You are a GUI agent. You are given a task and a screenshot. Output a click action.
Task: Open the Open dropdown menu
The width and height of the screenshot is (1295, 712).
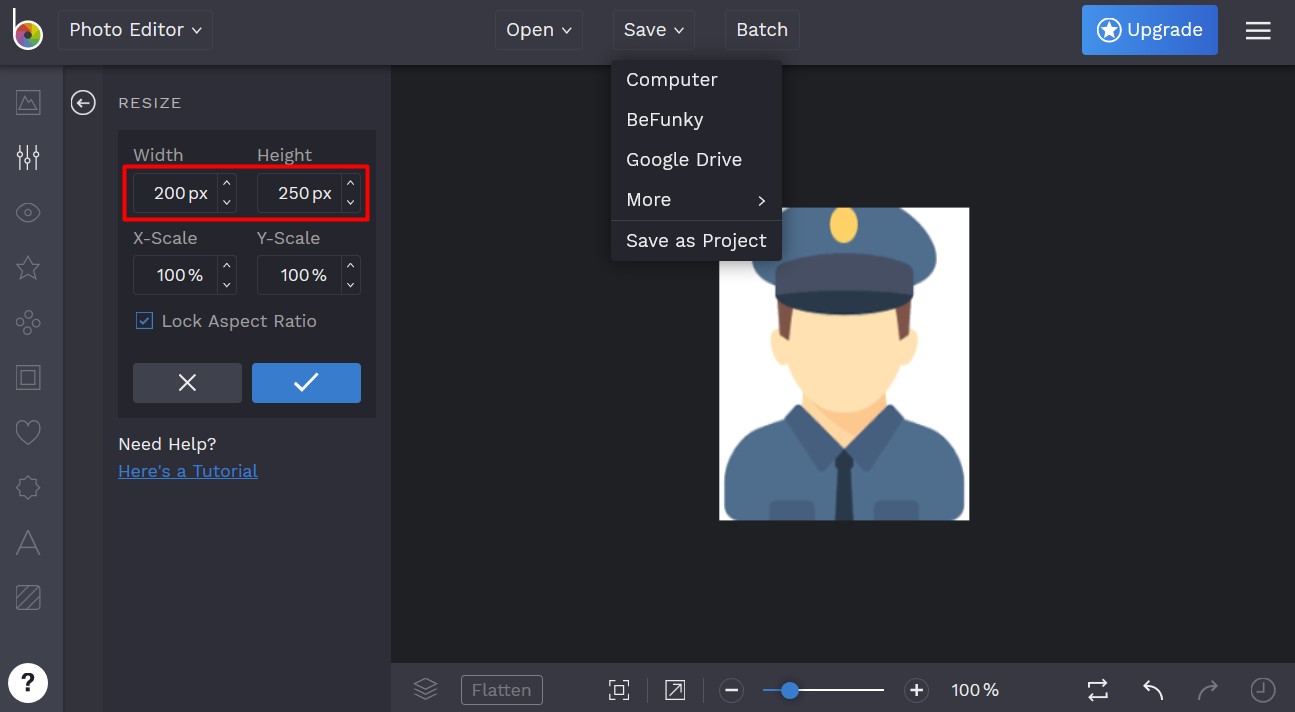(x=538, y=30)
